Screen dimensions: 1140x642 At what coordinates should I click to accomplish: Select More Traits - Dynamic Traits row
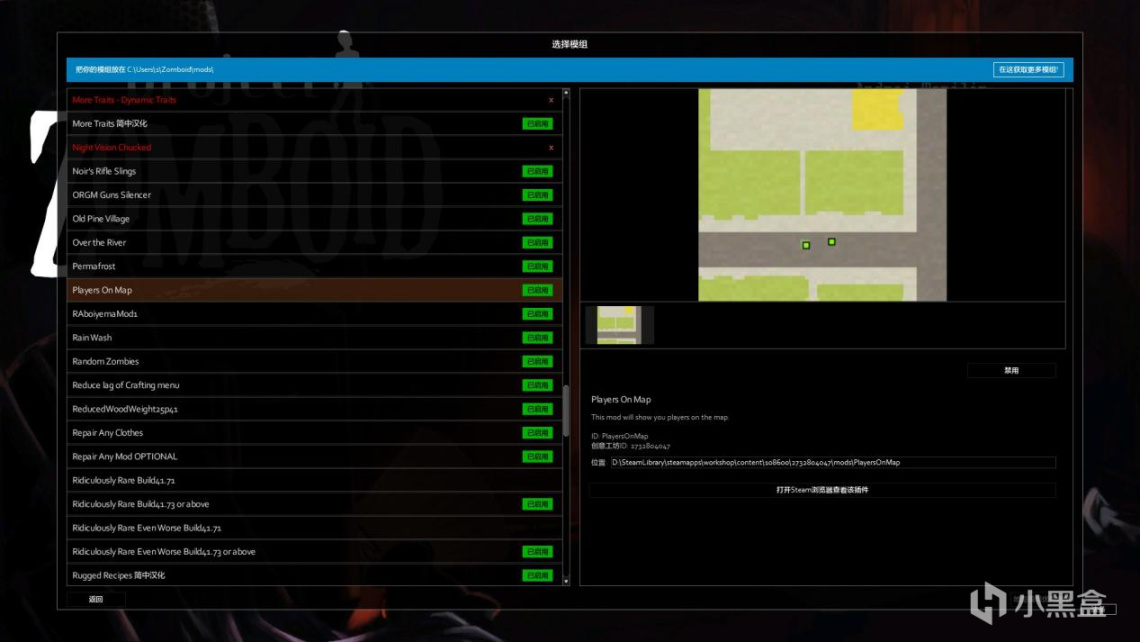click(x=314, y=100)
